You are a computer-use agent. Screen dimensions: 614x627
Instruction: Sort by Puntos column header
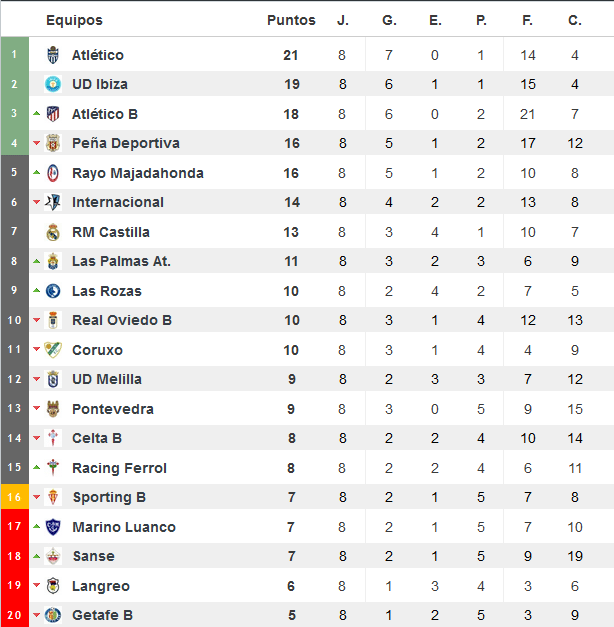(291, 20)
